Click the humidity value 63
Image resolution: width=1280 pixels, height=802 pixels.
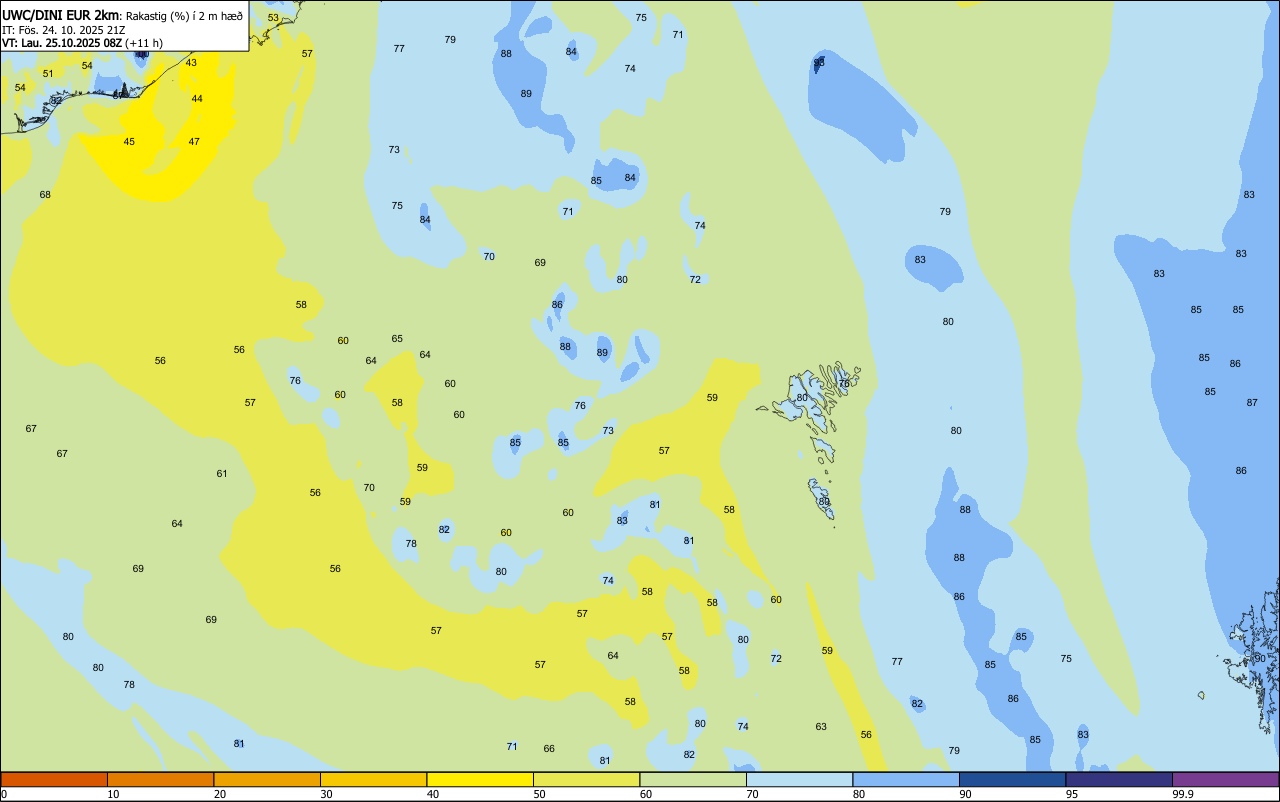821,727
